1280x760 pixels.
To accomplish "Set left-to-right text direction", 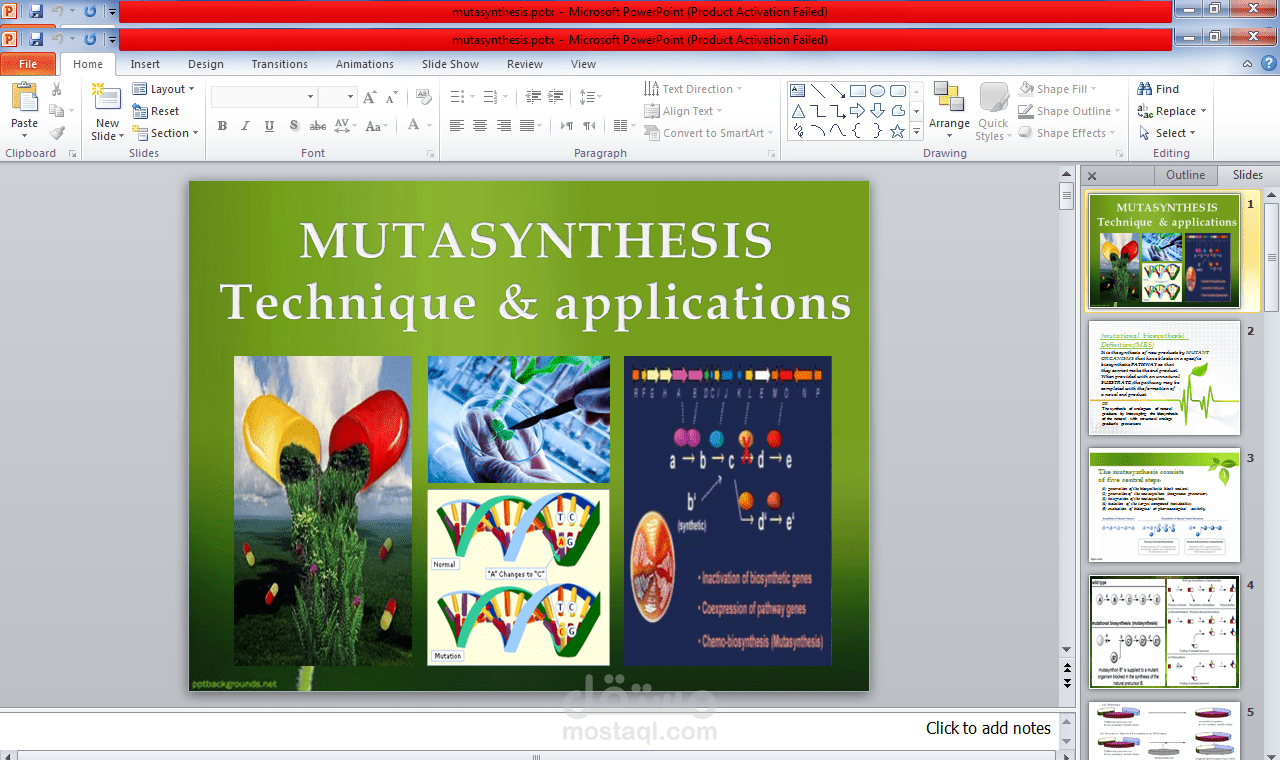I will pos(567,126).
